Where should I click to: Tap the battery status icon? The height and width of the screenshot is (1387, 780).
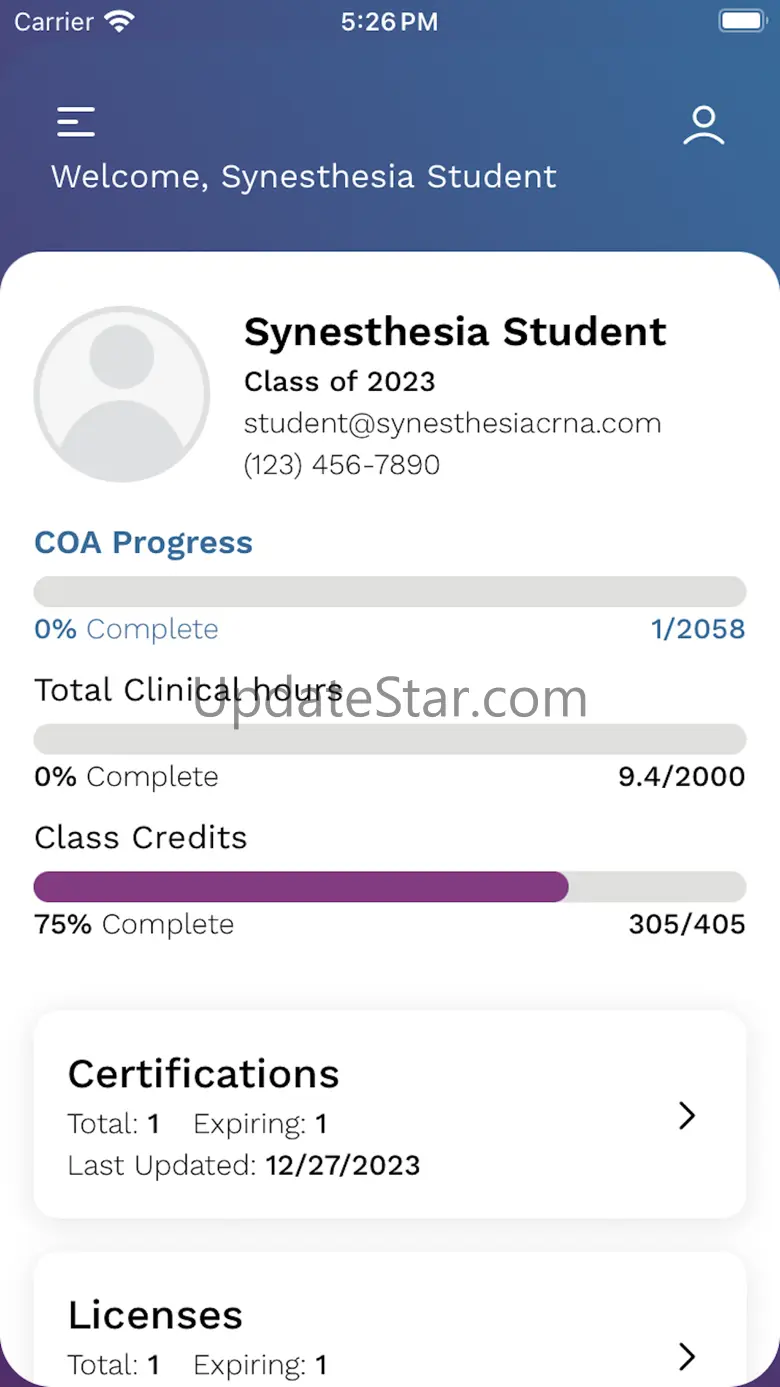(x=741, y=21)
